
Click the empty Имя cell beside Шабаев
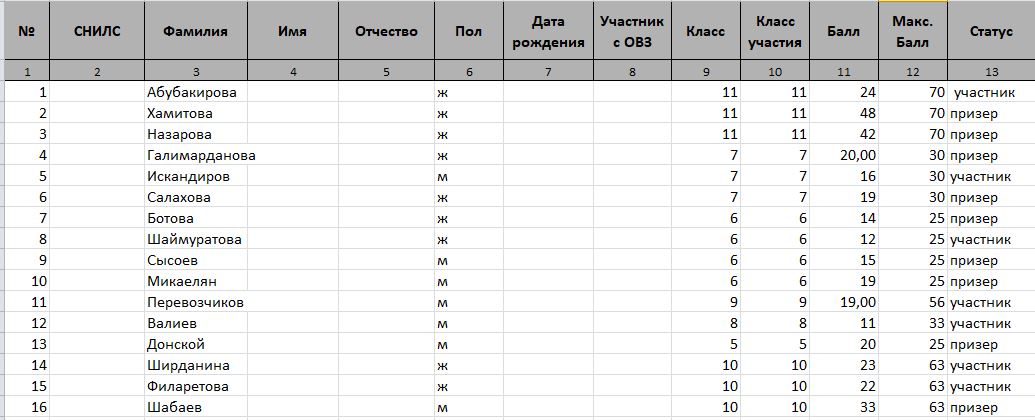coord(292,407)
